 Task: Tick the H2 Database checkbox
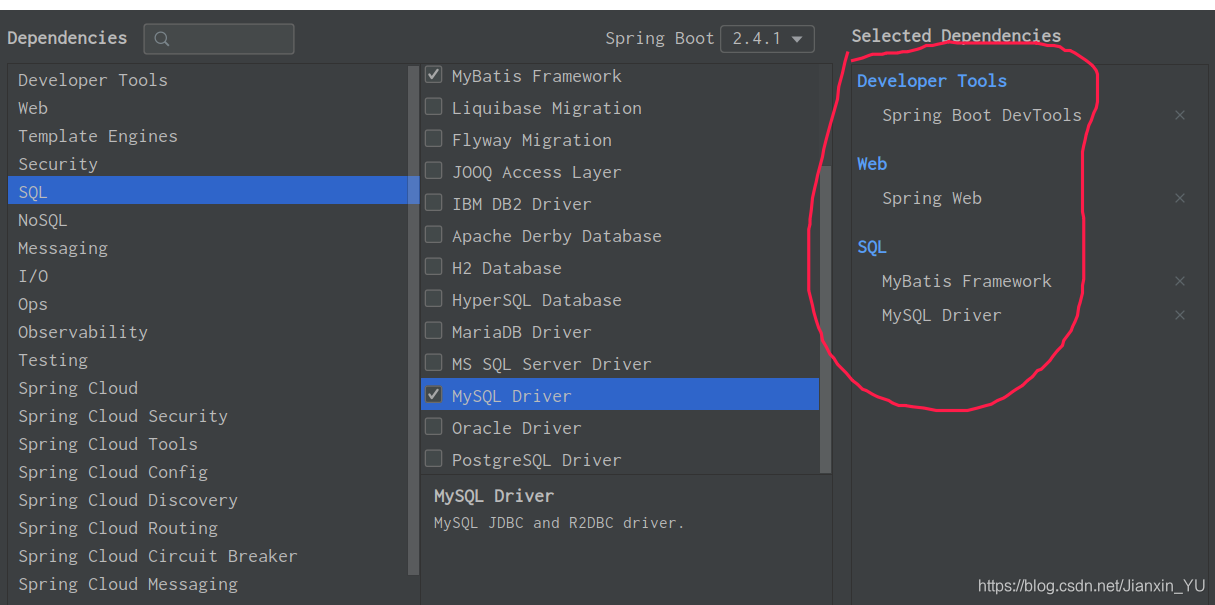point(434,266)
